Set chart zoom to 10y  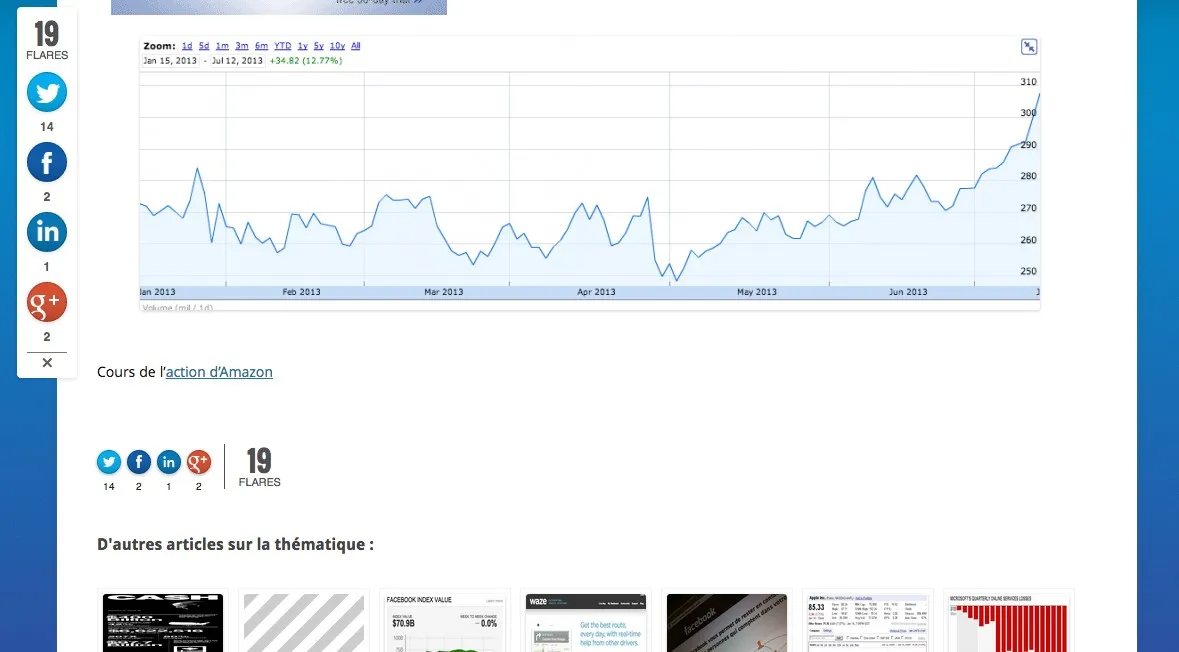click(x=338, y=46)
